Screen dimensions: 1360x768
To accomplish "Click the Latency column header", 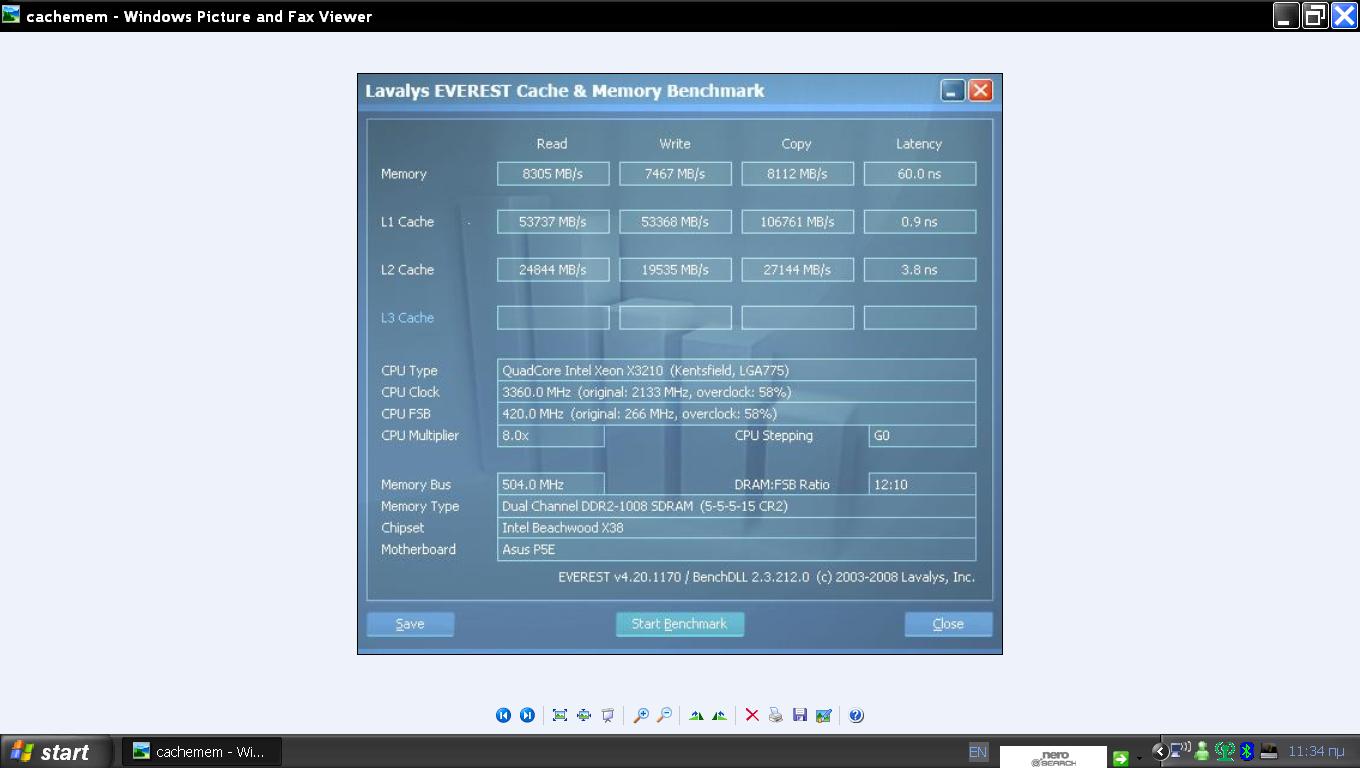I will [919, 144].
